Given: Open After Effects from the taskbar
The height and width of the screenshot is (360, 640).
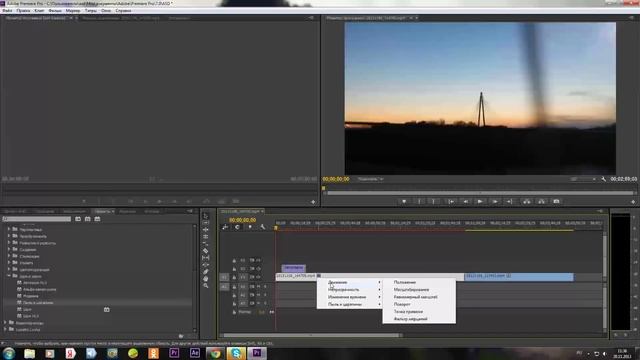Looking at the screenshot, I should [195, 353].
